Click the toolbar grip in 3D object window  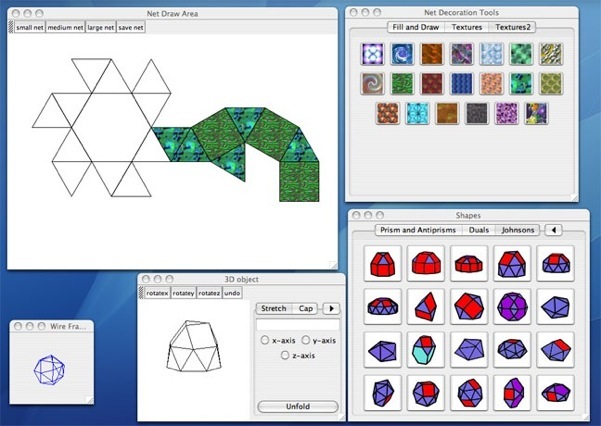[x=141, y=293]
